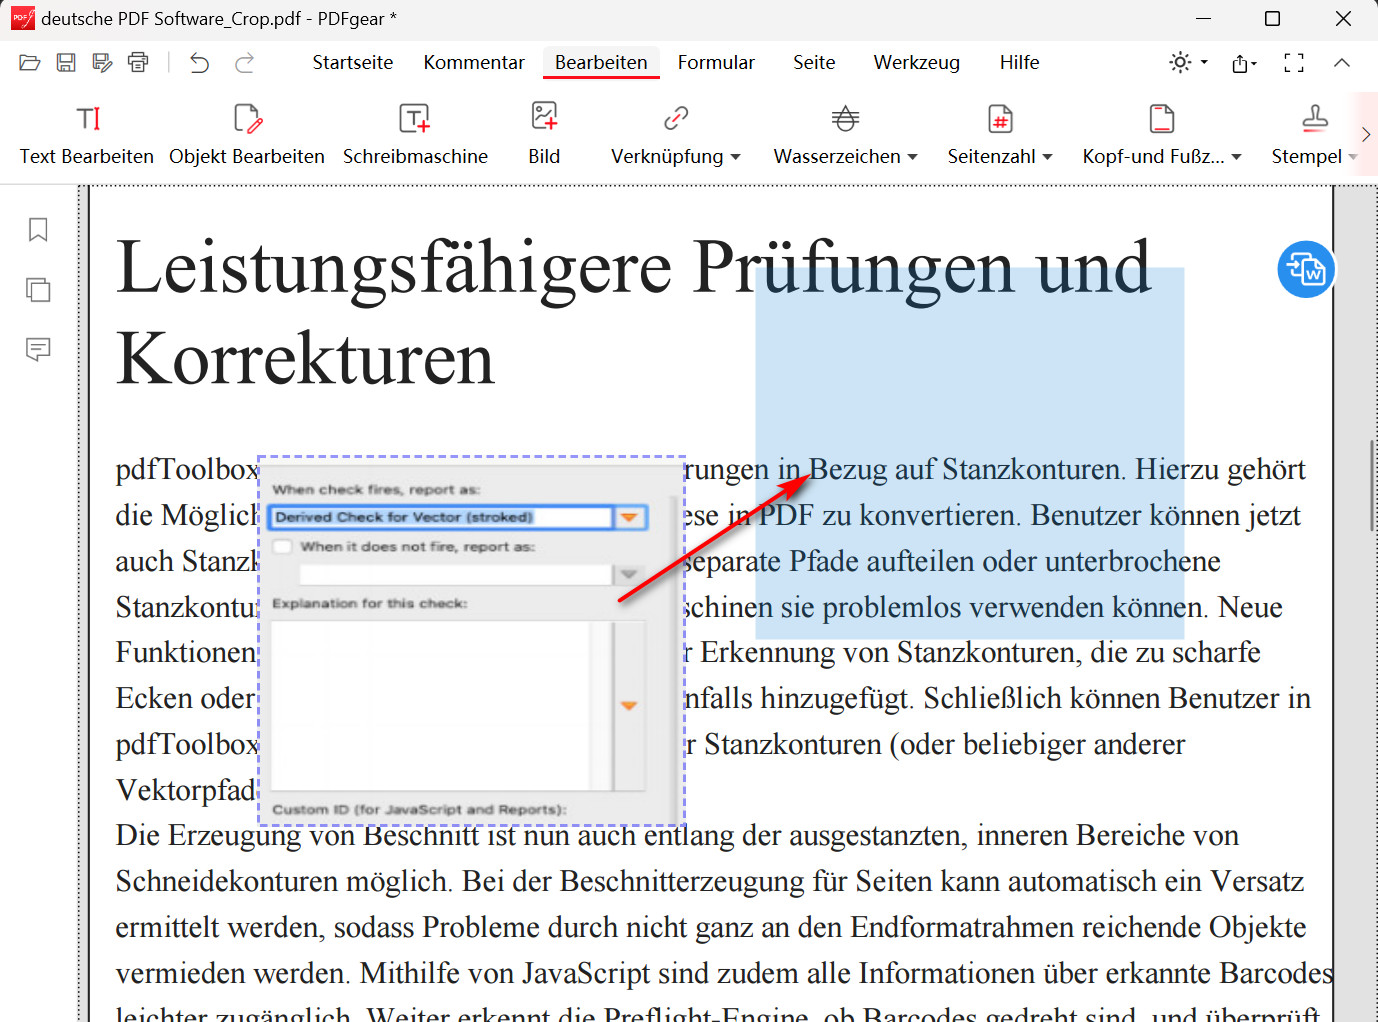Open the Schreibmaschine tool
This screenshot has height=1022, width=1378.
(x=415, y=132)
